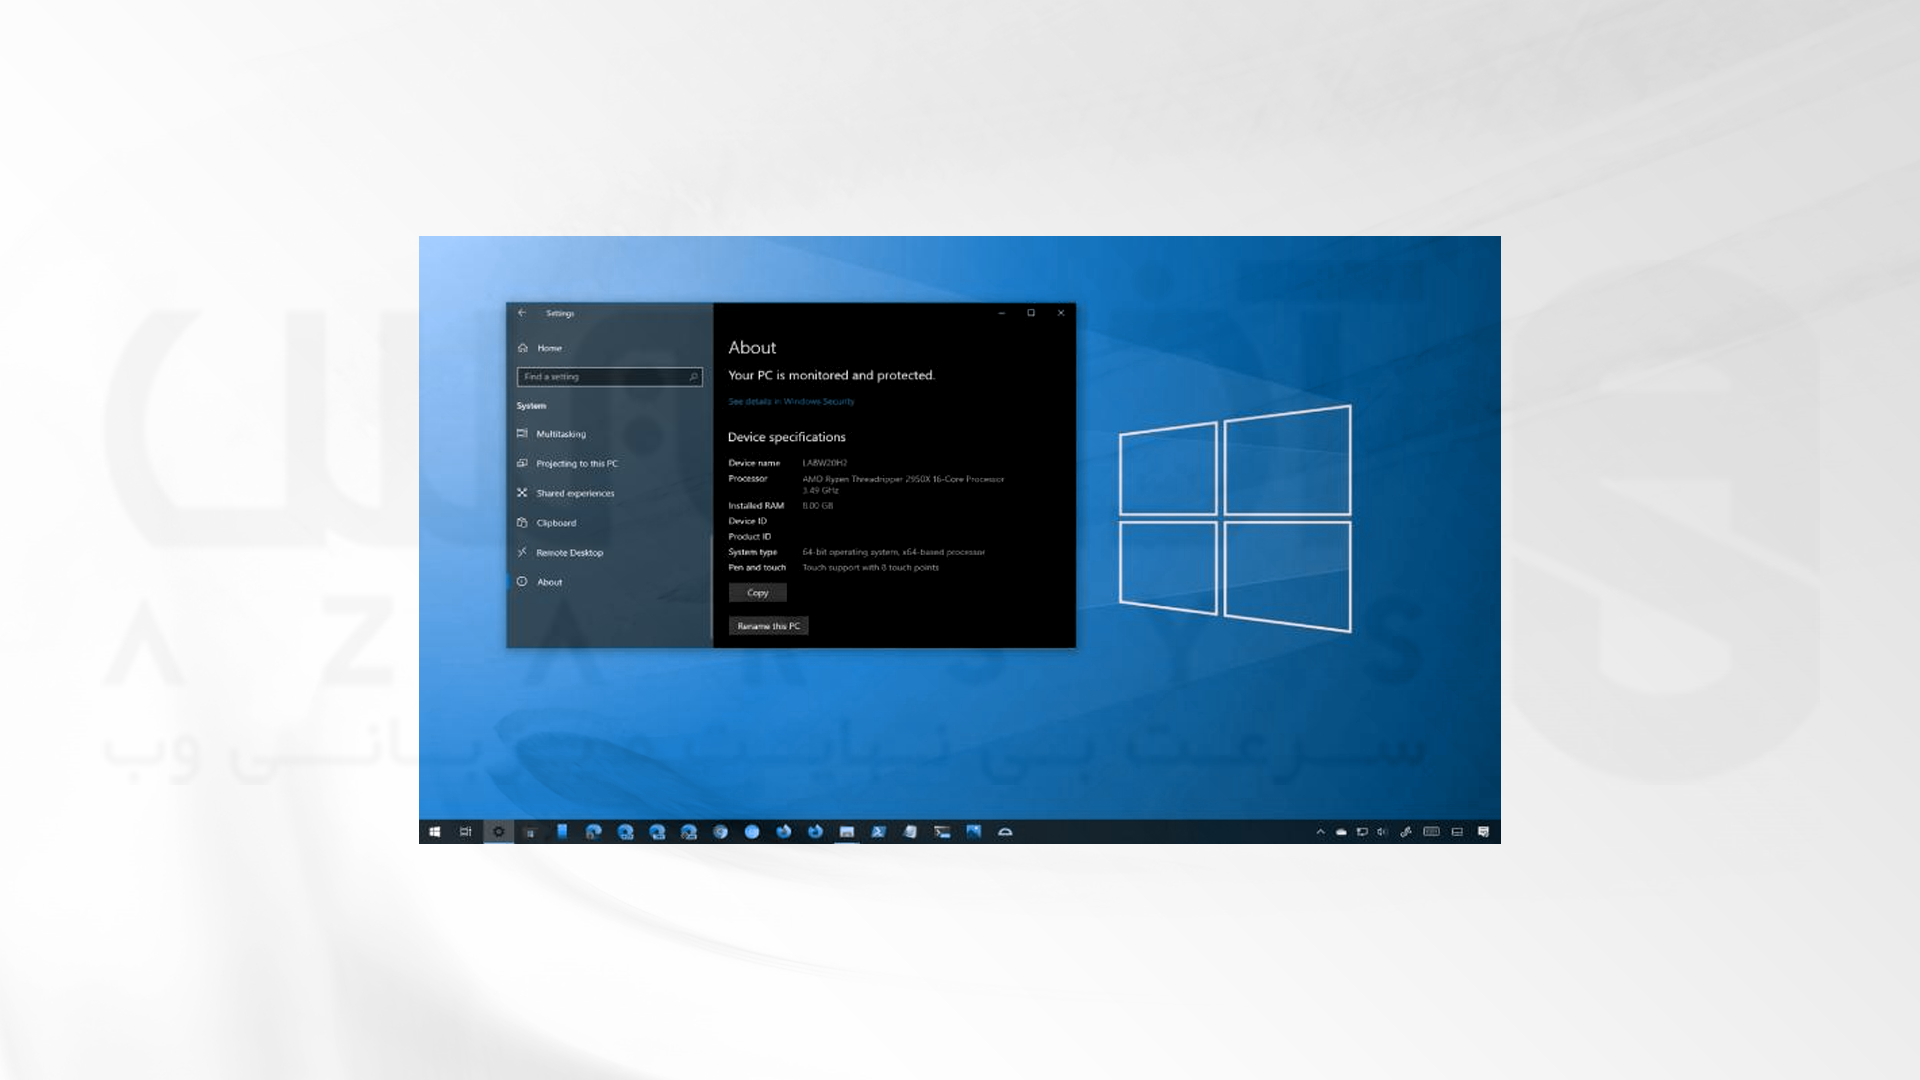Open the Terminal command prompt taskbar icon
This screenshot has height=1080, width=1920.
coord(942,832)
